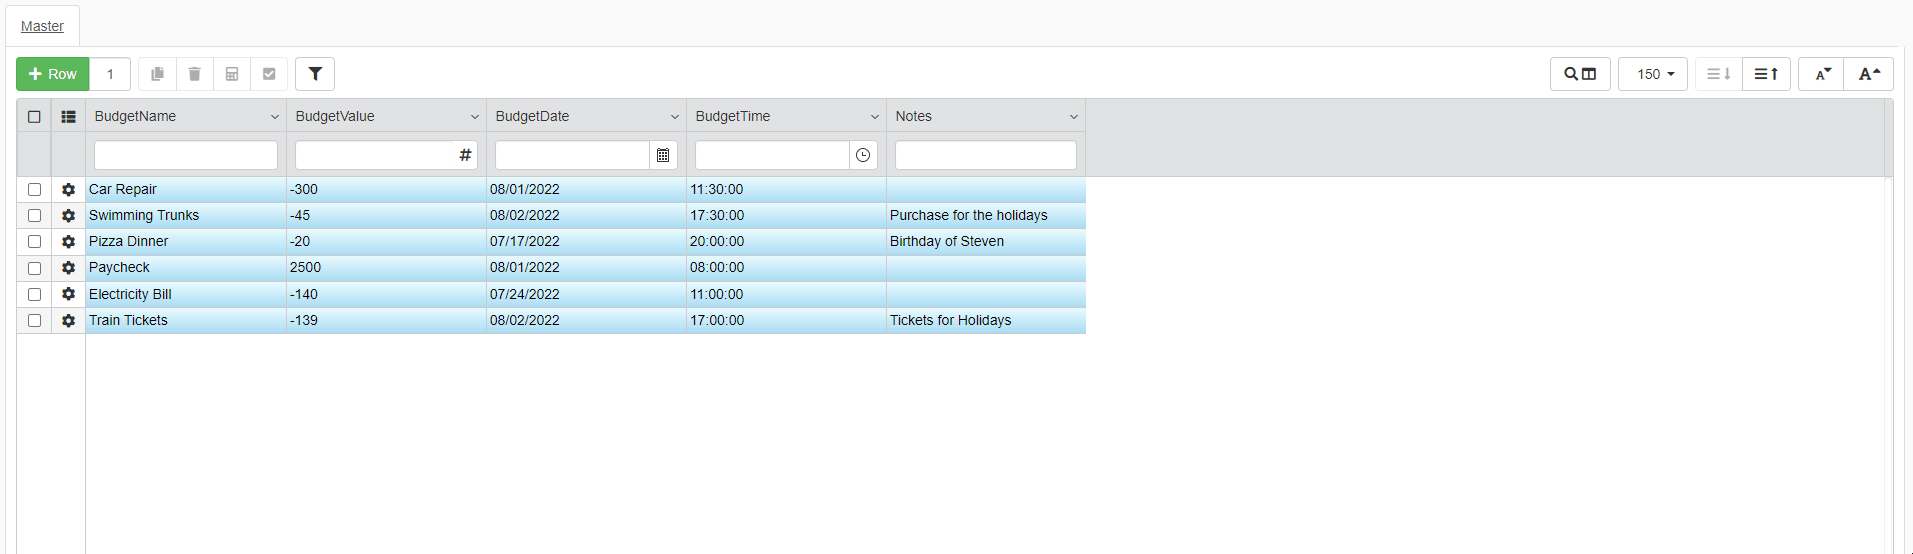Click the increase font size icon
This screenshot has height=554, width=1913.
pos(1869,74)
